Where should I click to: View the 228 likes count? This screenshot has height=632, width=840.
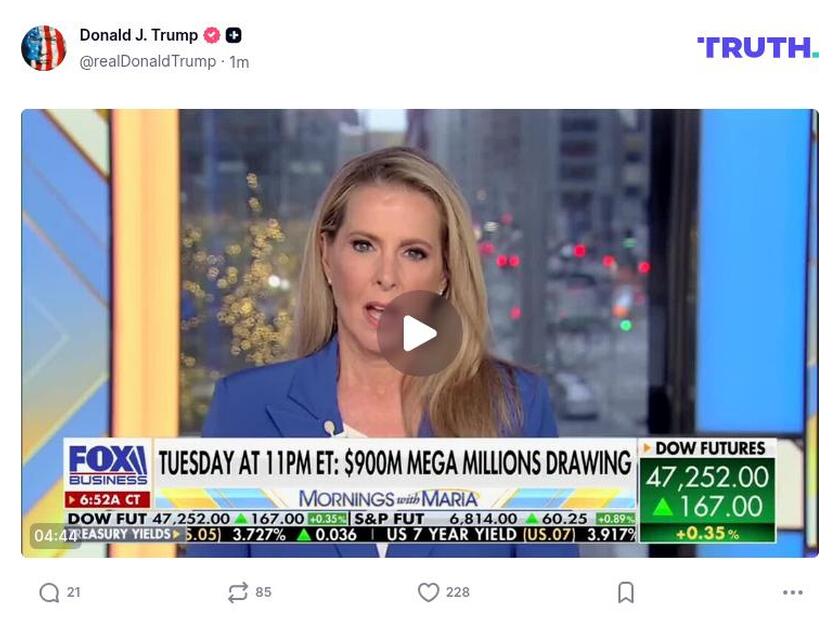[x=458, y=592]
